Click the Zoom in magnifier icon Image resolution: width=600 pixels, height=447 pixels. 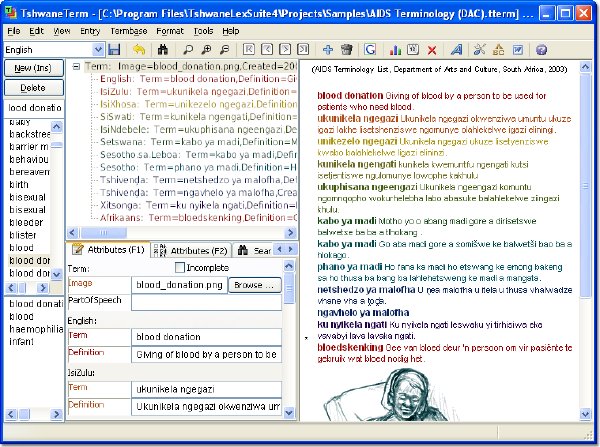tap(206, 50)
